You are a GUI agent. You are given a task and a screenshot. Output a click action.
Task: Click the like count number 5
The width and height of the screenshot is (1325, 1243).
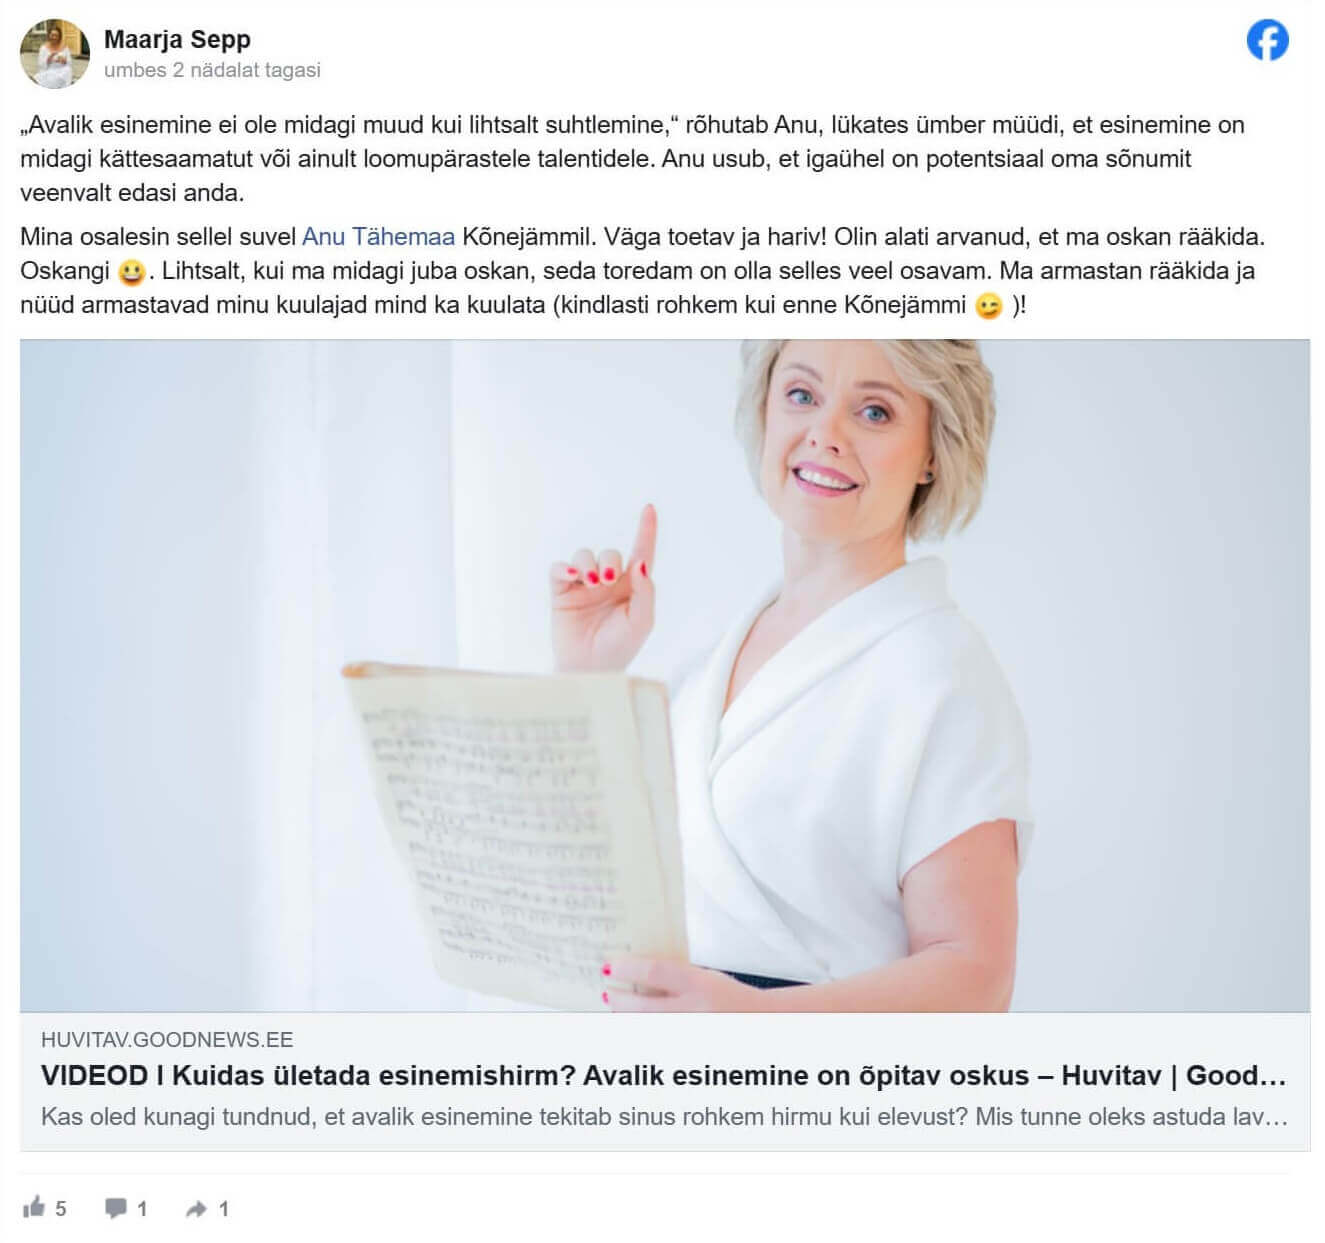pos(60,1209)
